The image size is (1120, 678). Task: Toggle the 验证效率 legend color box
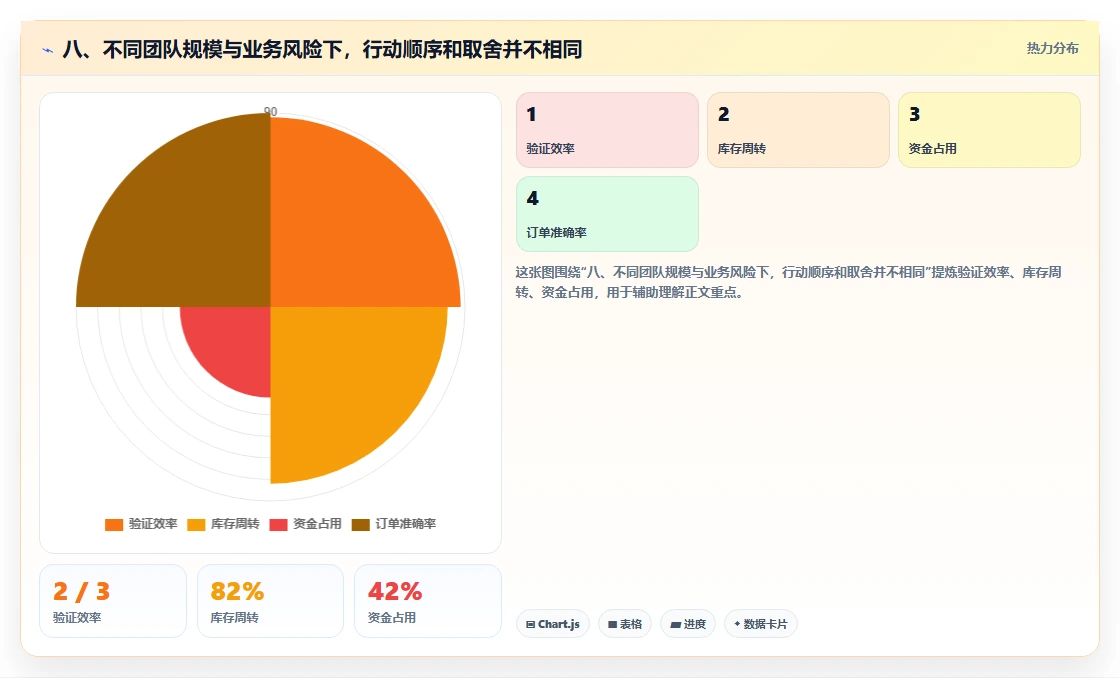114,524
